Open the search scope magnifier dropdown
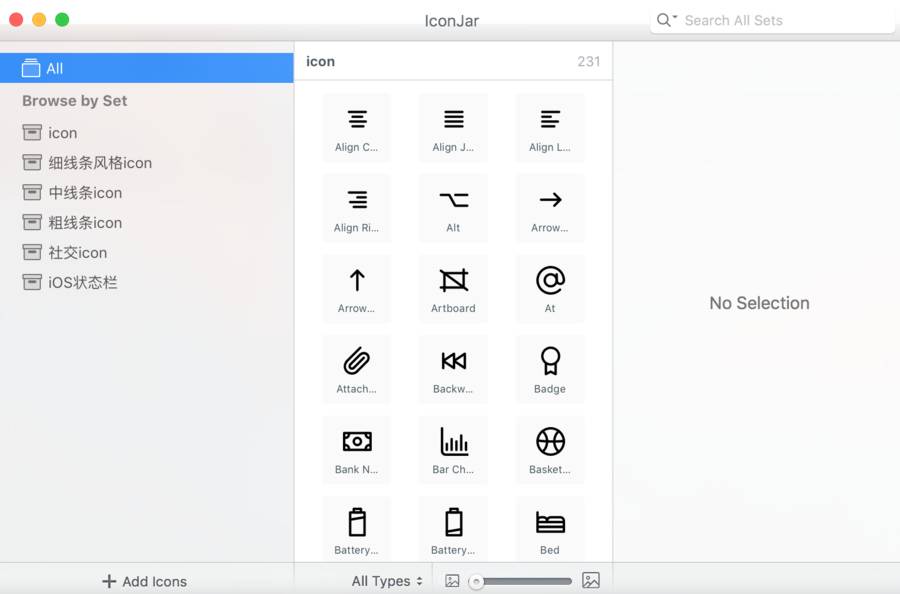The height and width of the screenshot is (594, 900). pos(666,20)
